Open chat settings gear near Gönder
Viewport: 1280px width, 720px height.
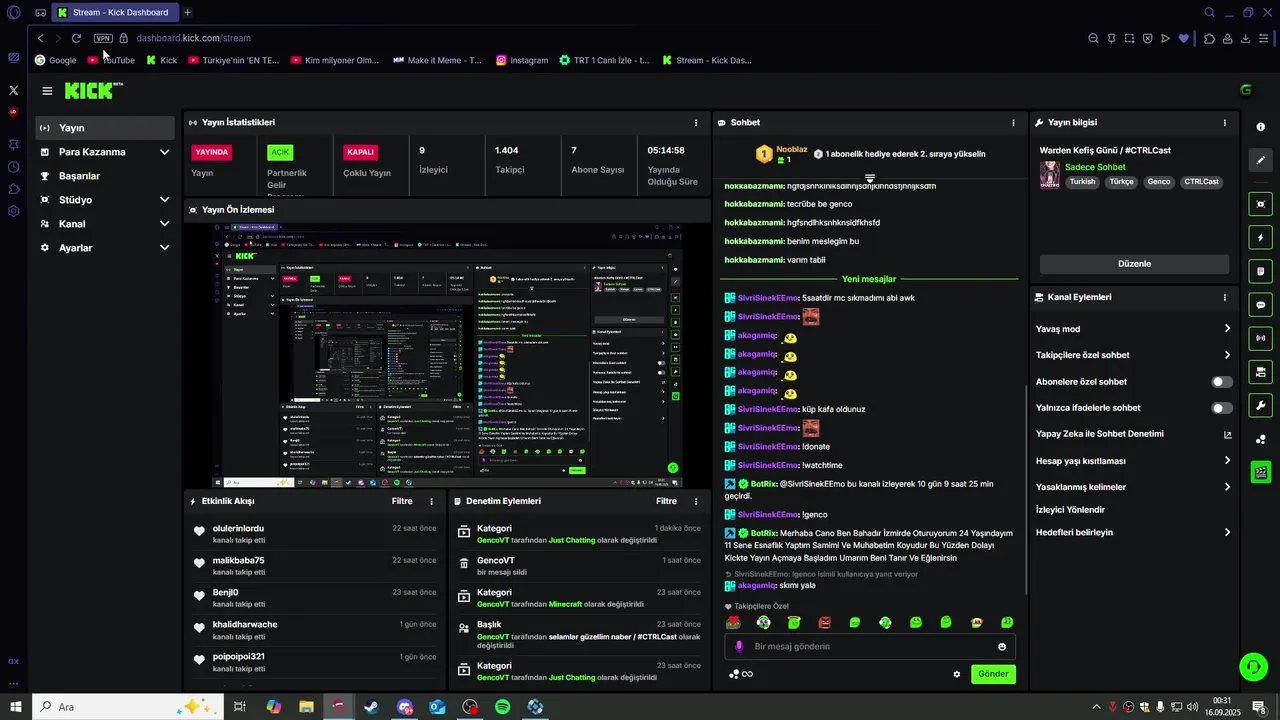[956, 674]
